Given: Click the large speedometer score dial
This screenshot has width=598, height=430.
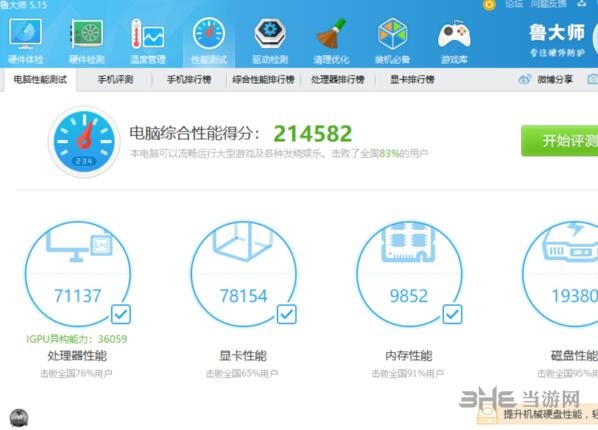Looking at the screenshot, I should pos(84,142).
